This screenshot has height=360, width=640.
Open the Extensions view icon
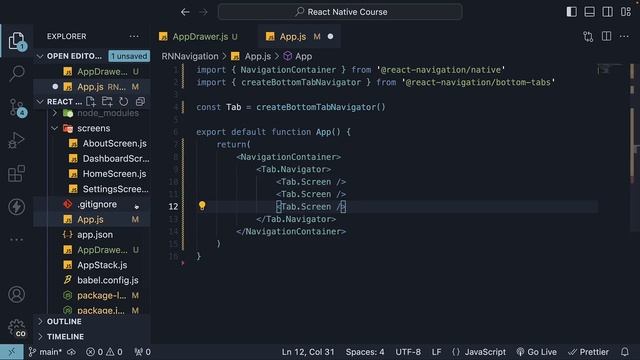(16, 173)
